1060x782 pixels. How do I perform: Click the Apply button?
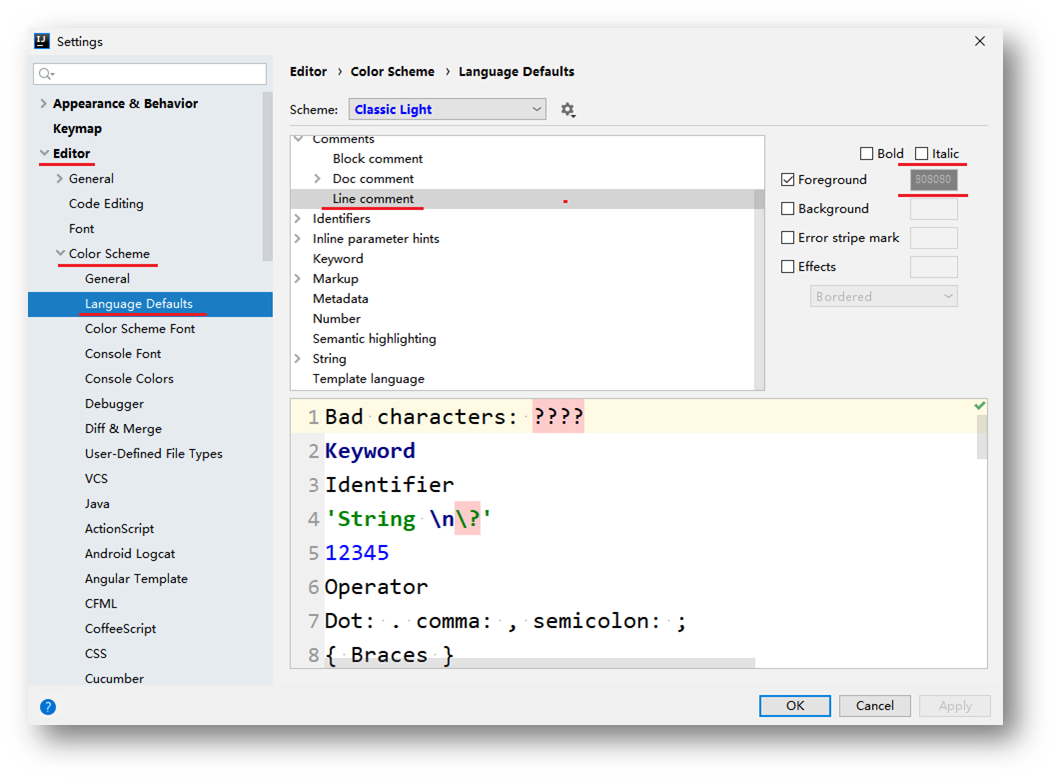point(955,706)
